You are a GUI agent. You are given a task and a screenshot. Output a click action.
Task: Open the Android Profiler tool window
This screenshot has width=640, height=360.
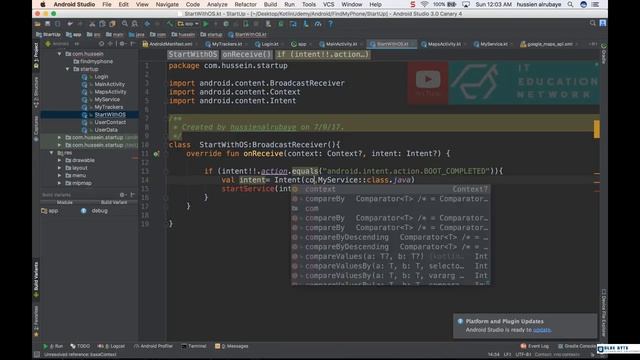coord(153,346)
